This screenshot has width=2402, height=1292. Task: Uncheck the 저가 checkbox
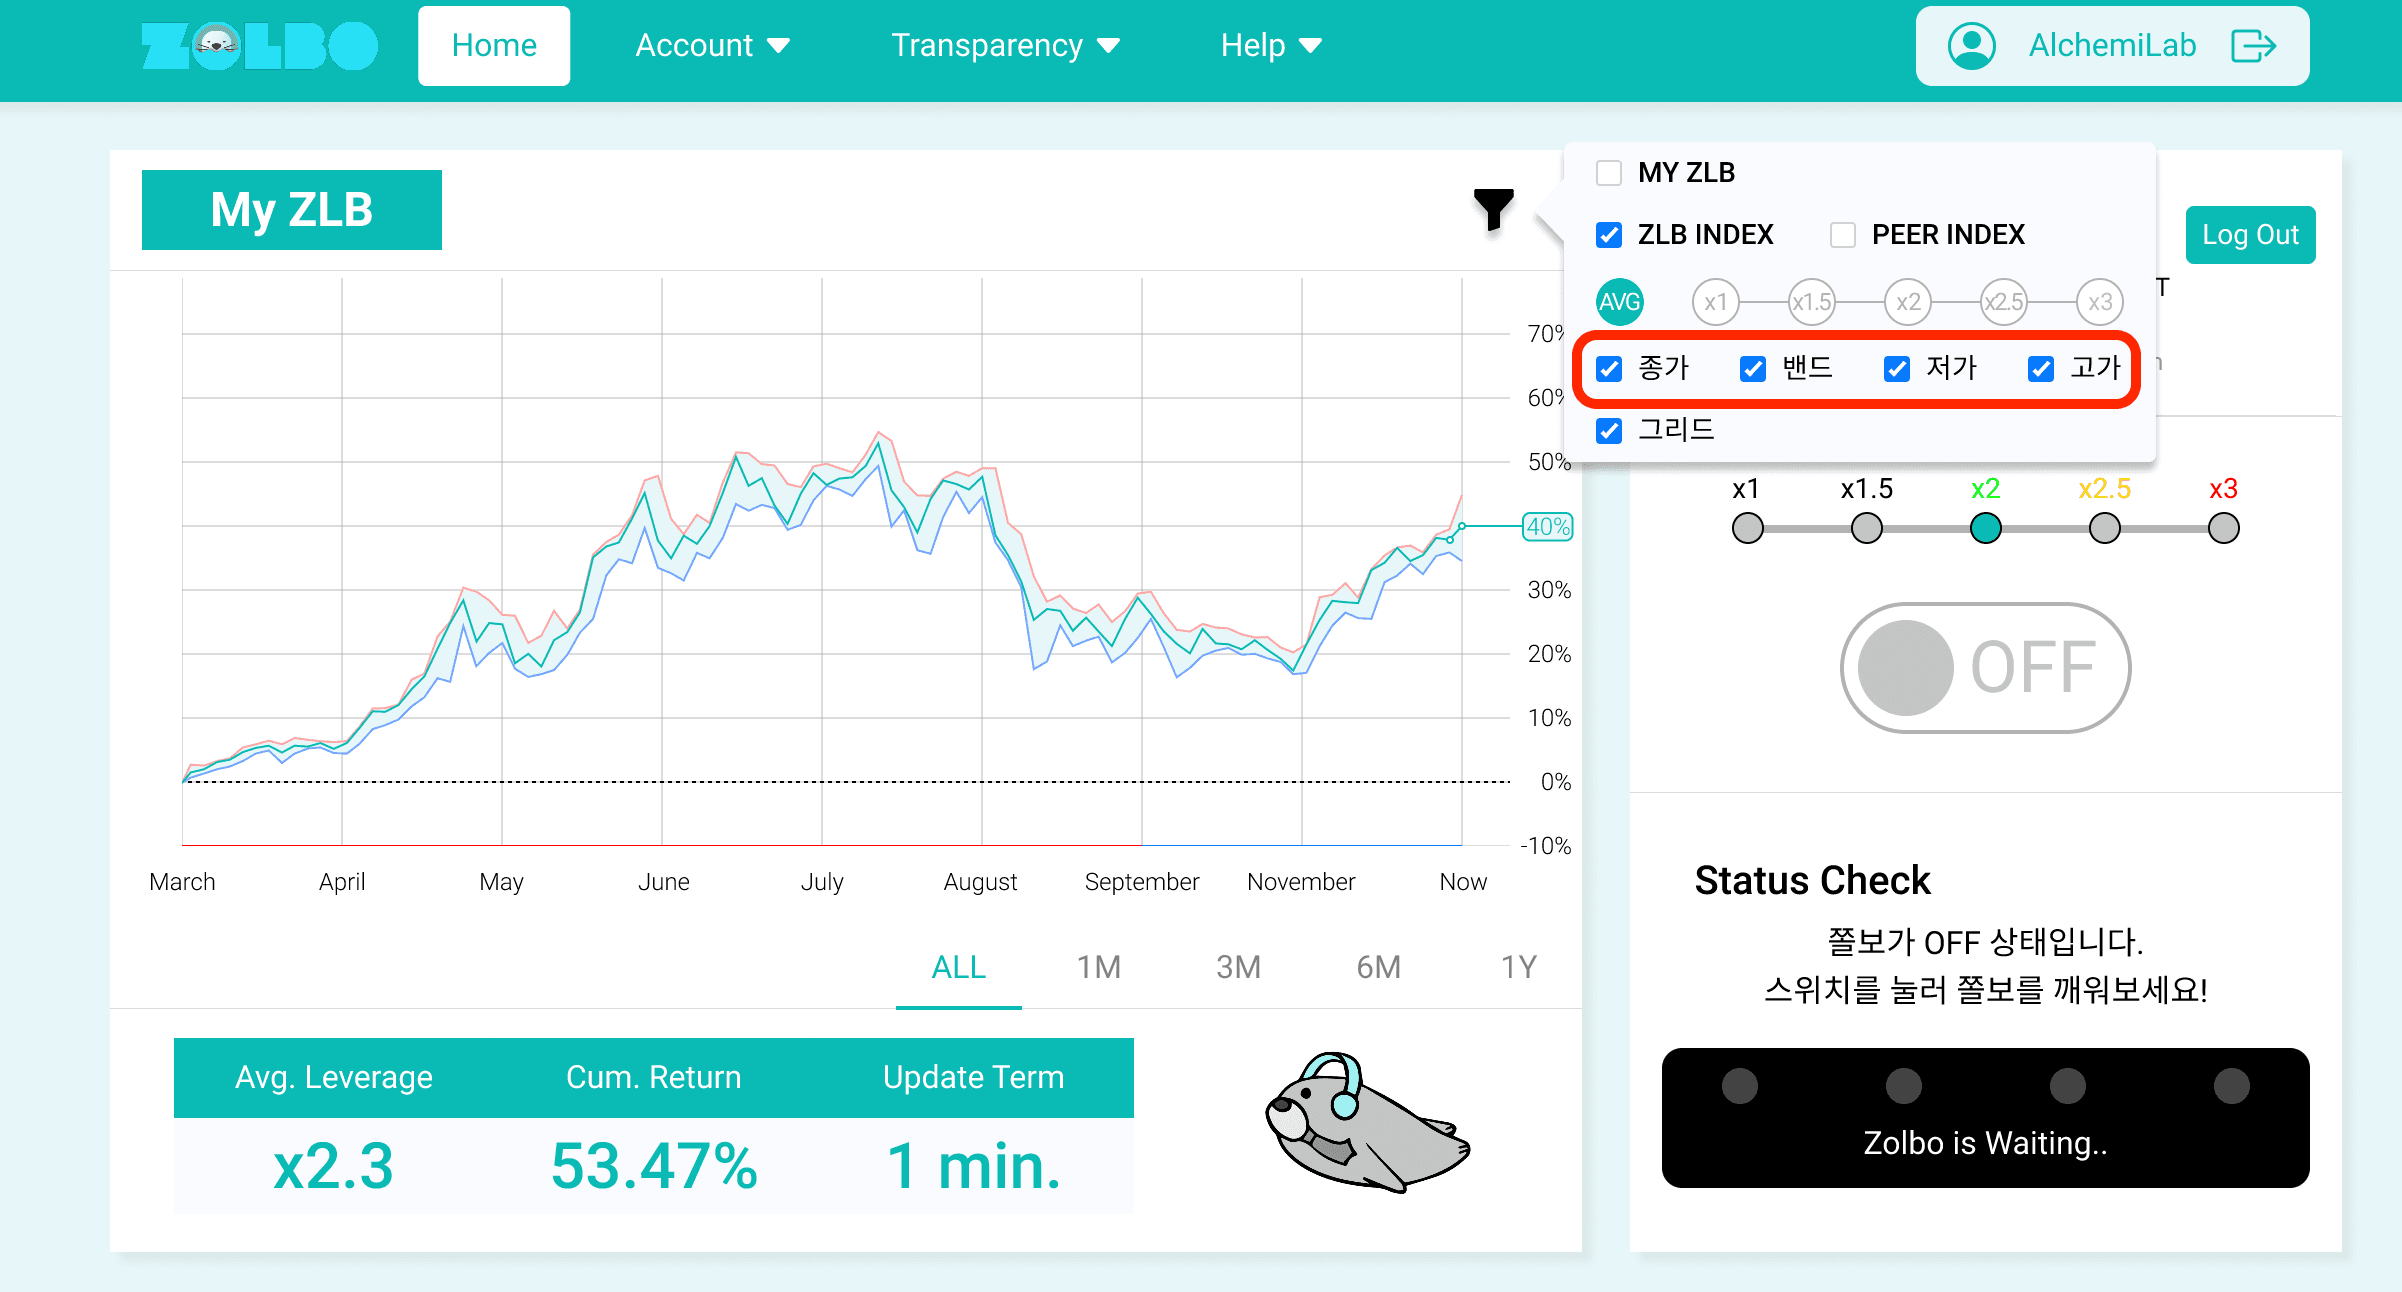pos(1897,369)
